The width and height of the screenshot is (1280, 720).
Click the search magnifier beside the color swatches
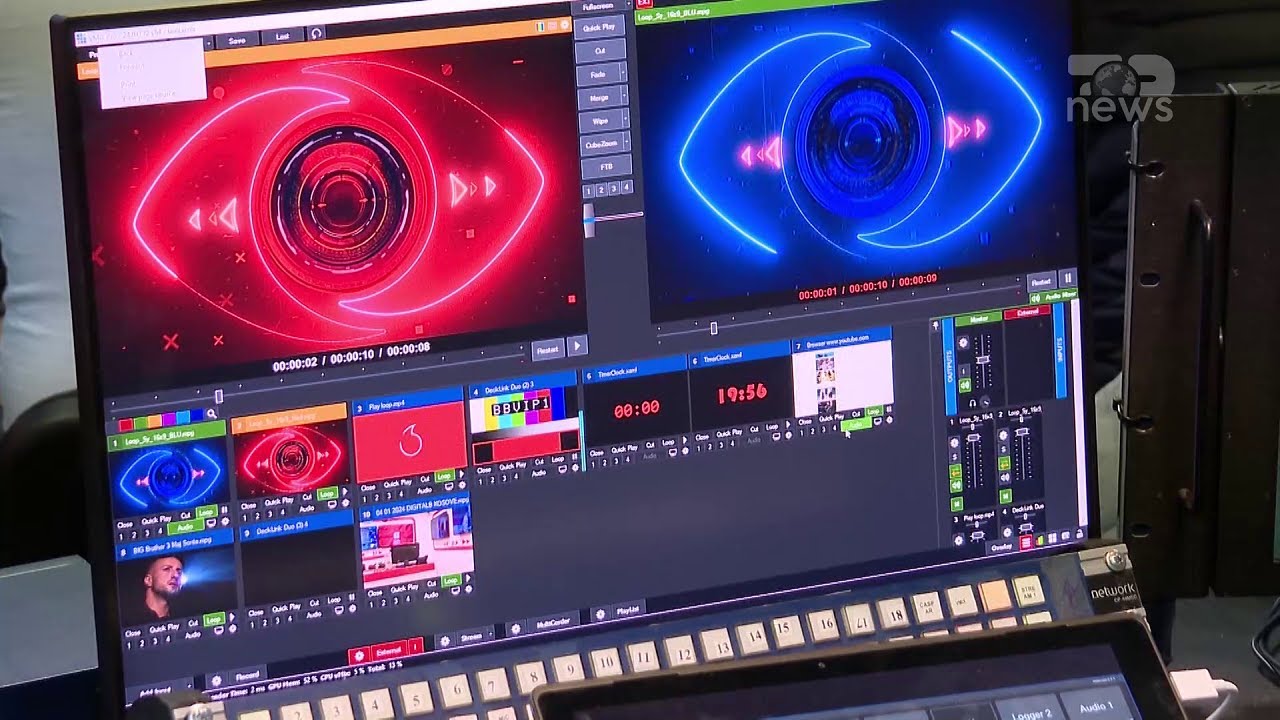point(212,413)
